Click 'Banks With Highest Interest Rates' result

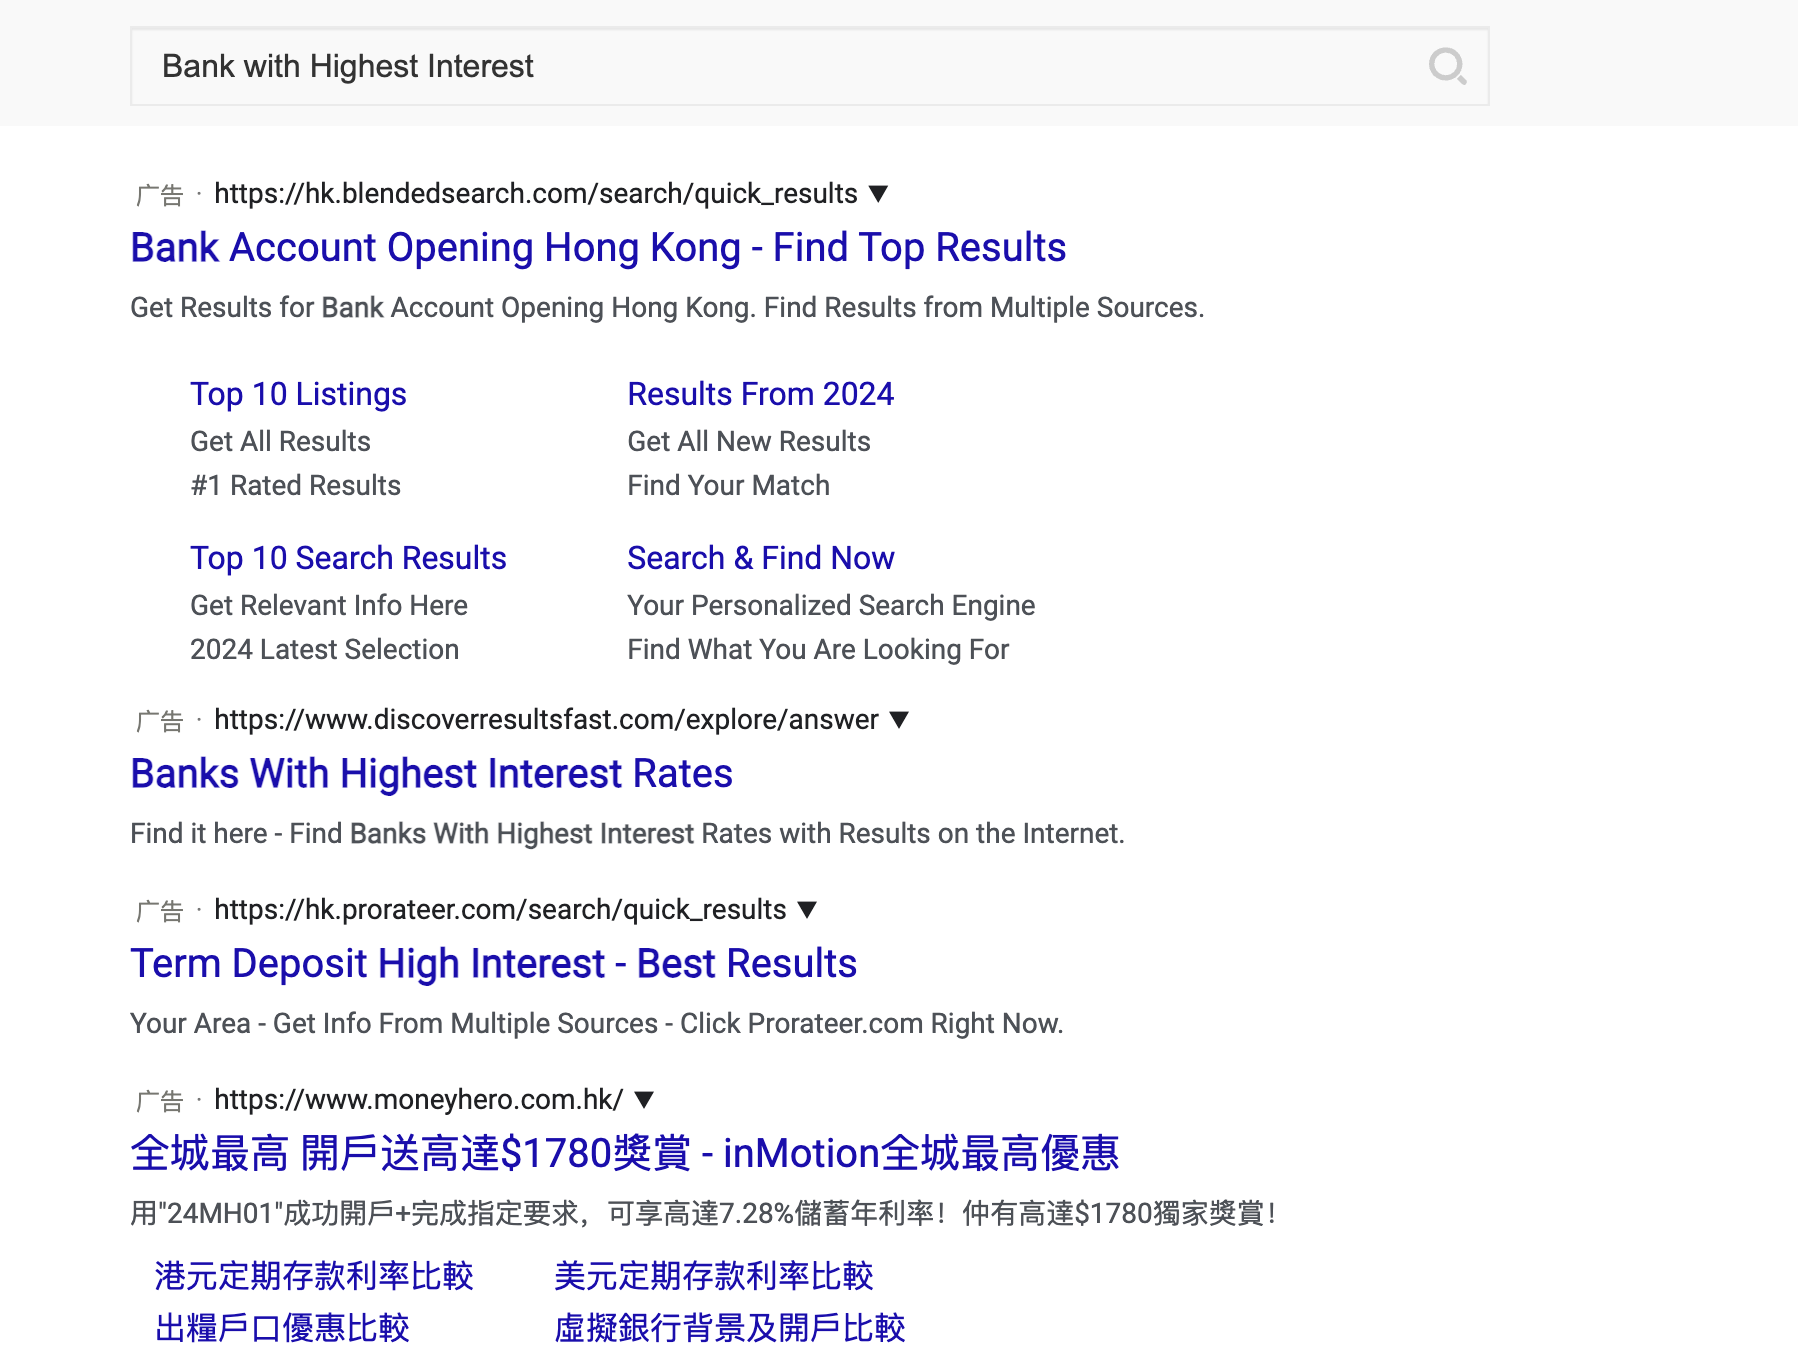click(x=431, y=773)
